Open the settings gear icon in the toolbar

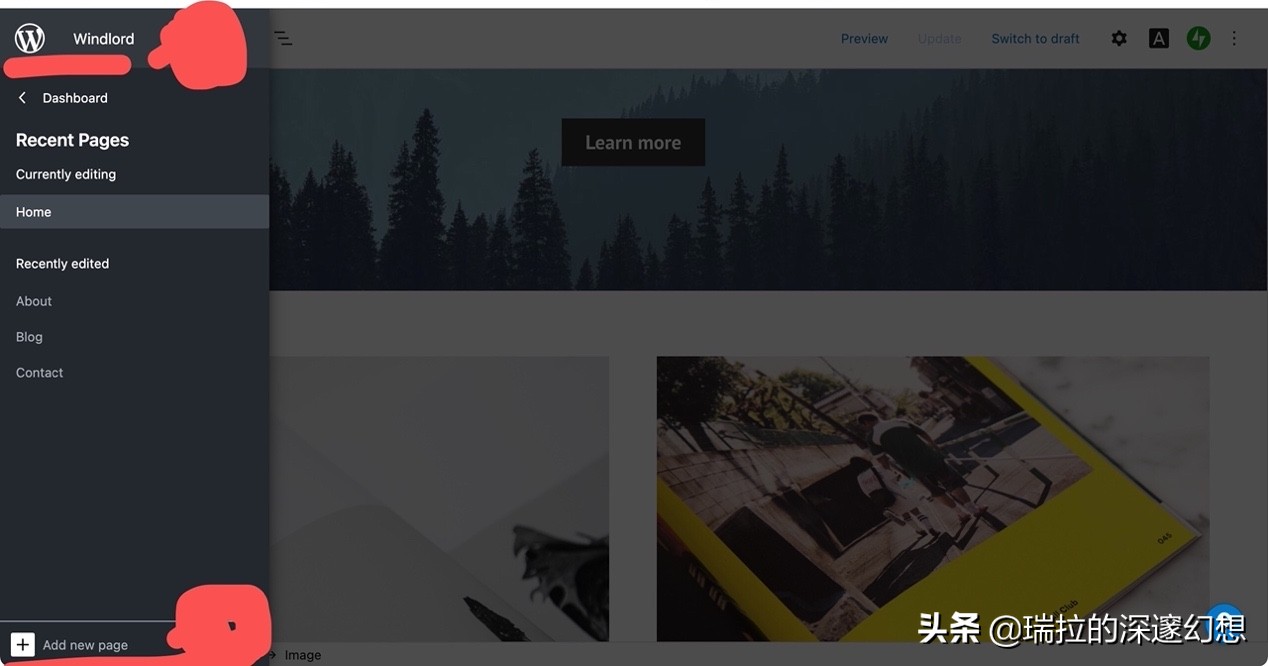coord(1118,37)
